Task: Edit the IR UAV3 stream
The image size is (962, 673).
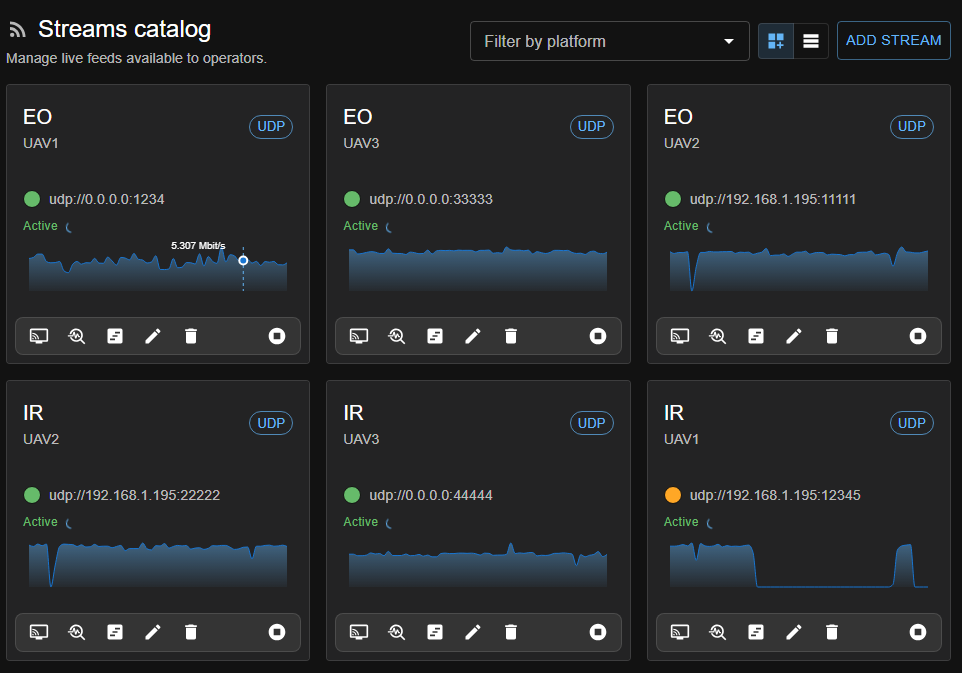Action: point(473,632)
